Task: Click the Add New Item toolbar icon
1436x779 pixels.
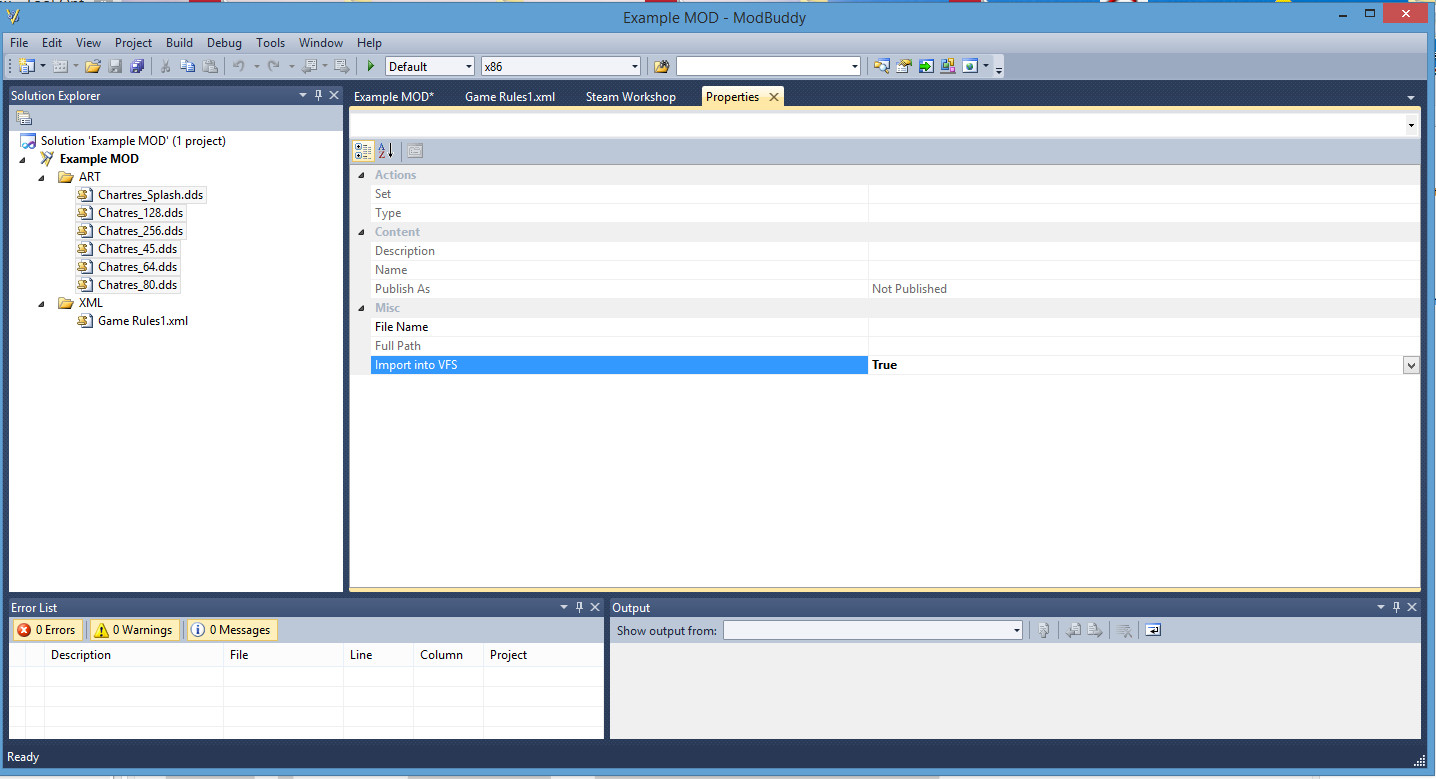Action: 60,66
